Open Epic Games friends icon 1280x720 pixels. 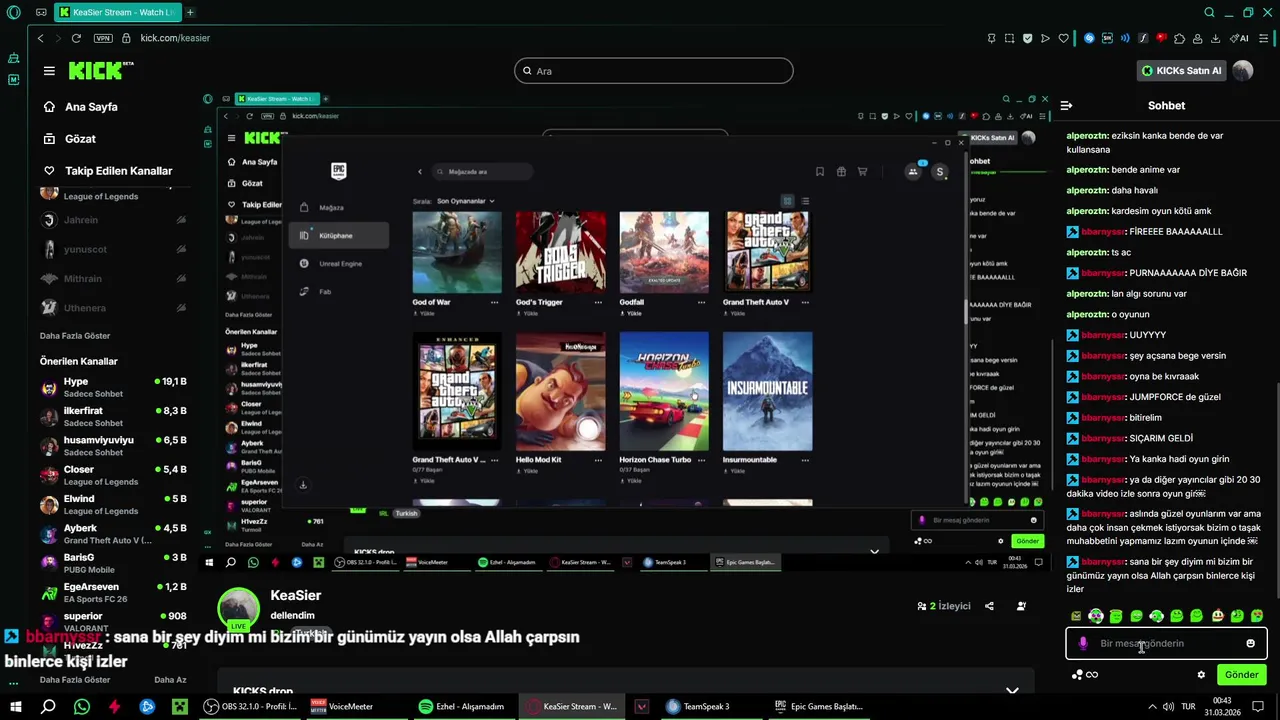(913, 172)
